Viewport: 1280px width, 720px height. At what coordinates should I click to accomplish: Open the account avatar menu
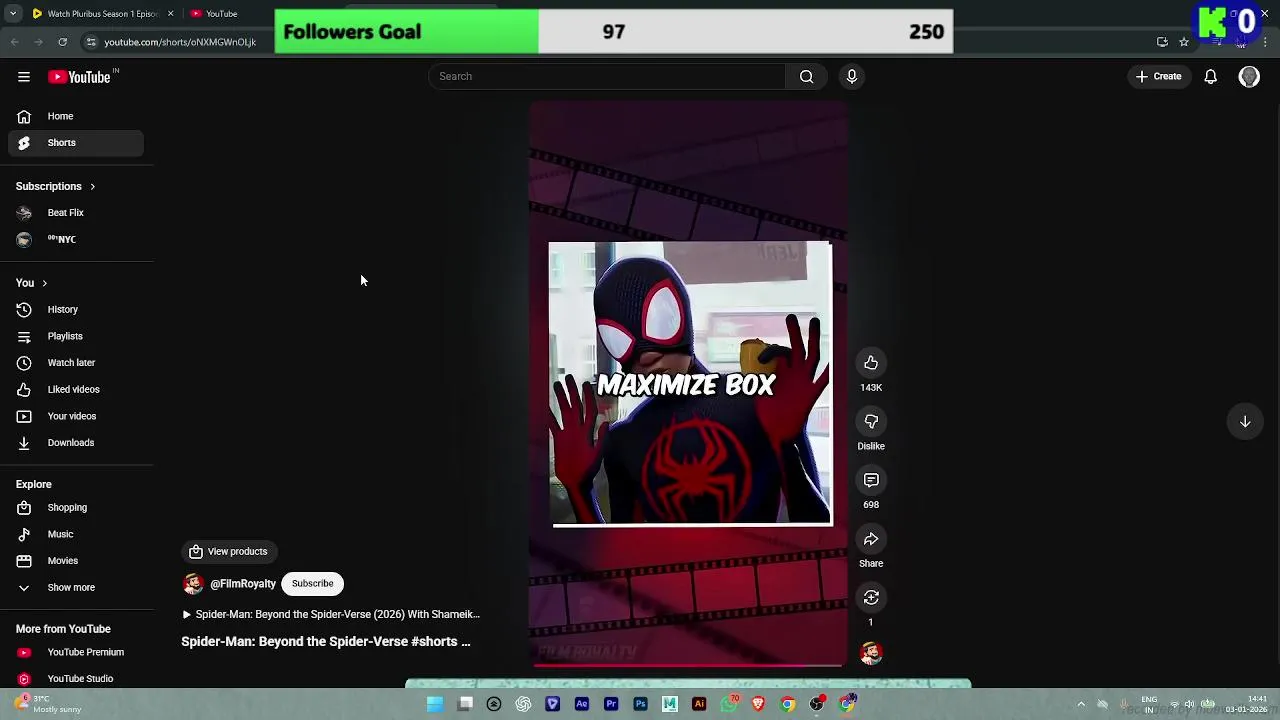tap(1249, 77)
